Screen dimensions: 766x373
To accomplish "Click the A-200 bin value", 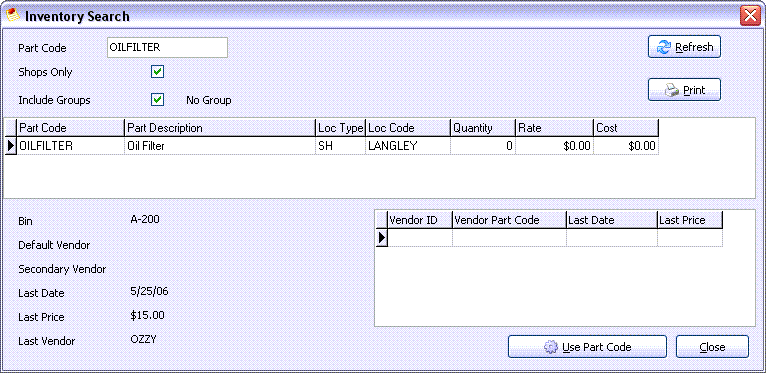I will click(145, 219).
